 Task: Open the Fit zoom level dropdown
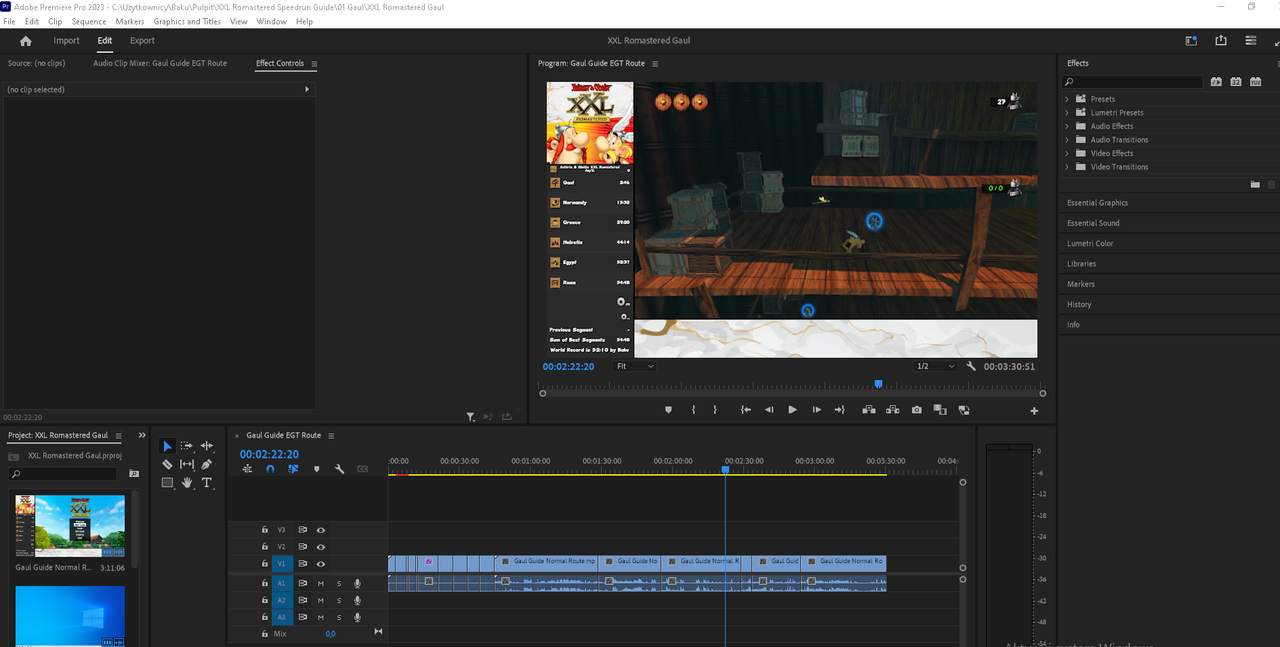[x=635, y=366]
